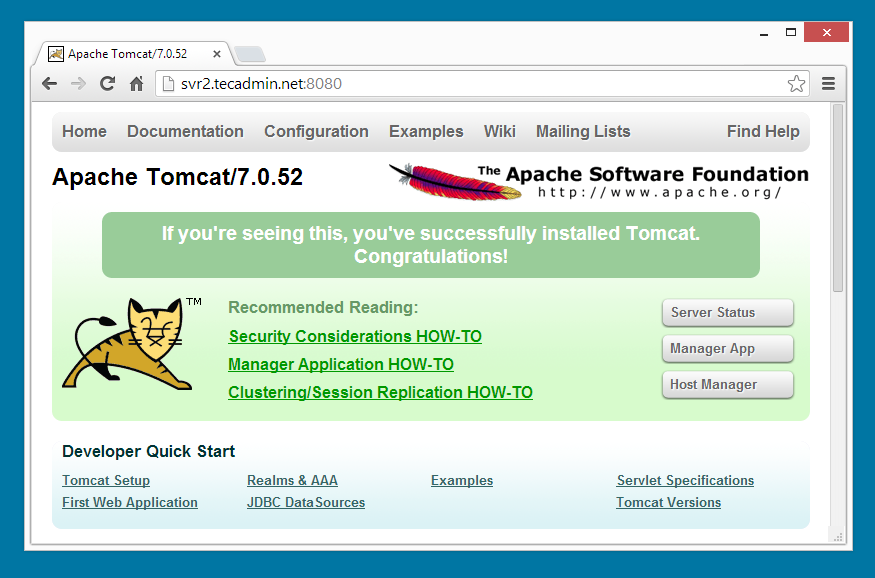The height and width of the screenshot is (578, 875).
Task: Reload the page with the refresh icon
Action: 107,84
